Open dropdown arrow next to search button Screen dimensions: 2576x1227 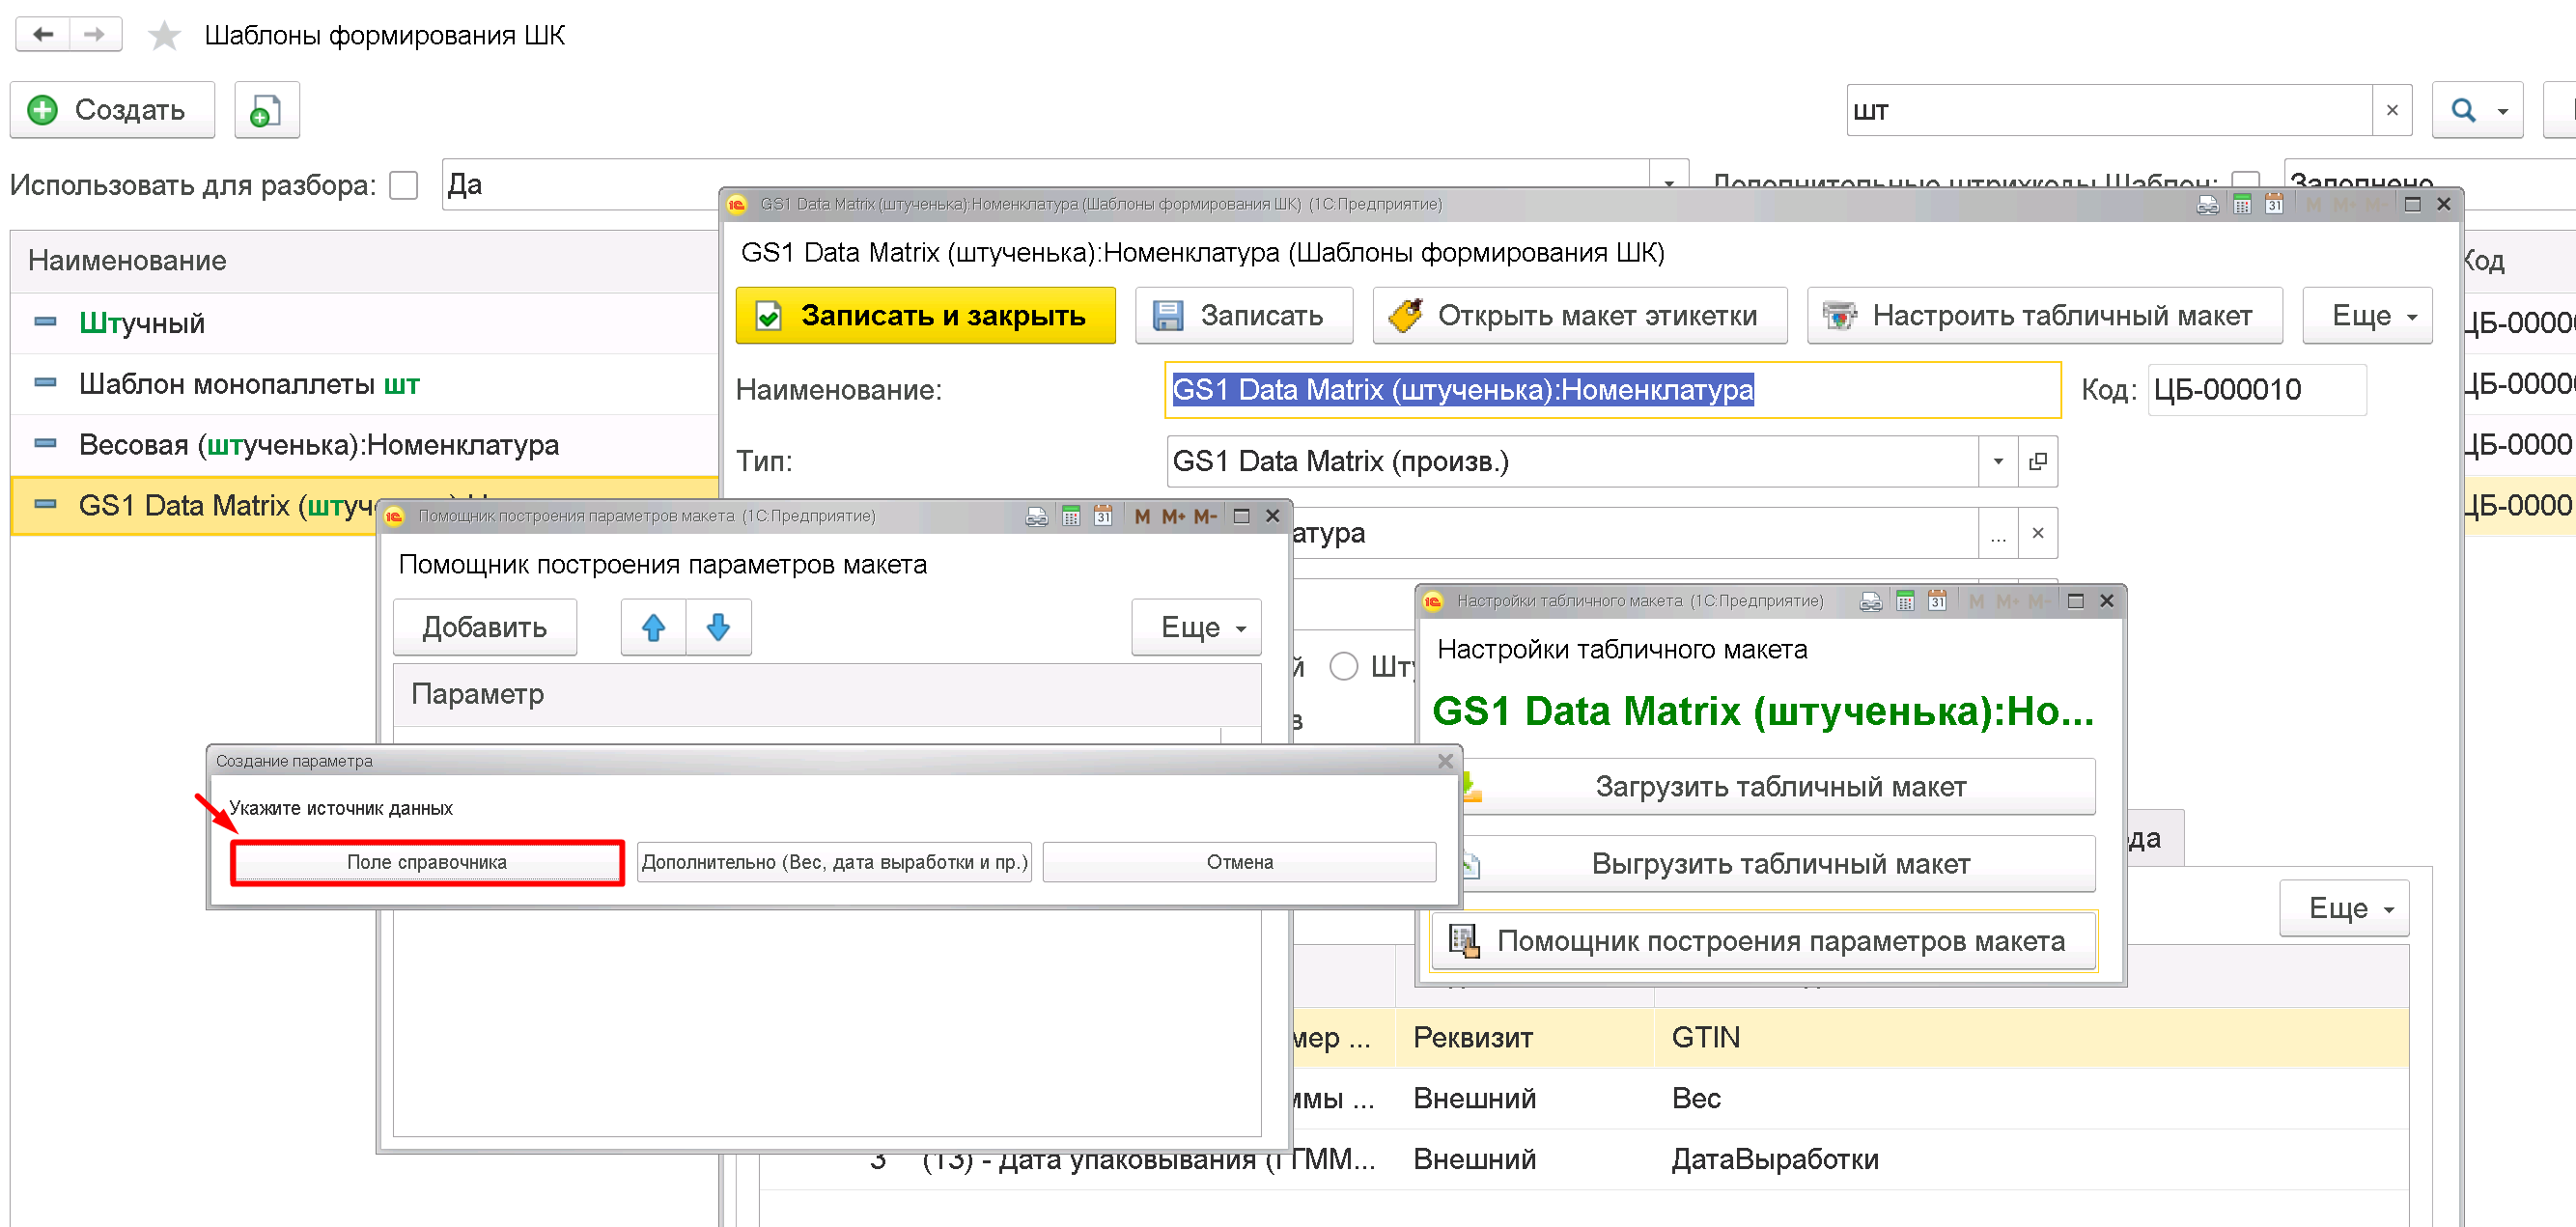click(x=2503, y=111)
